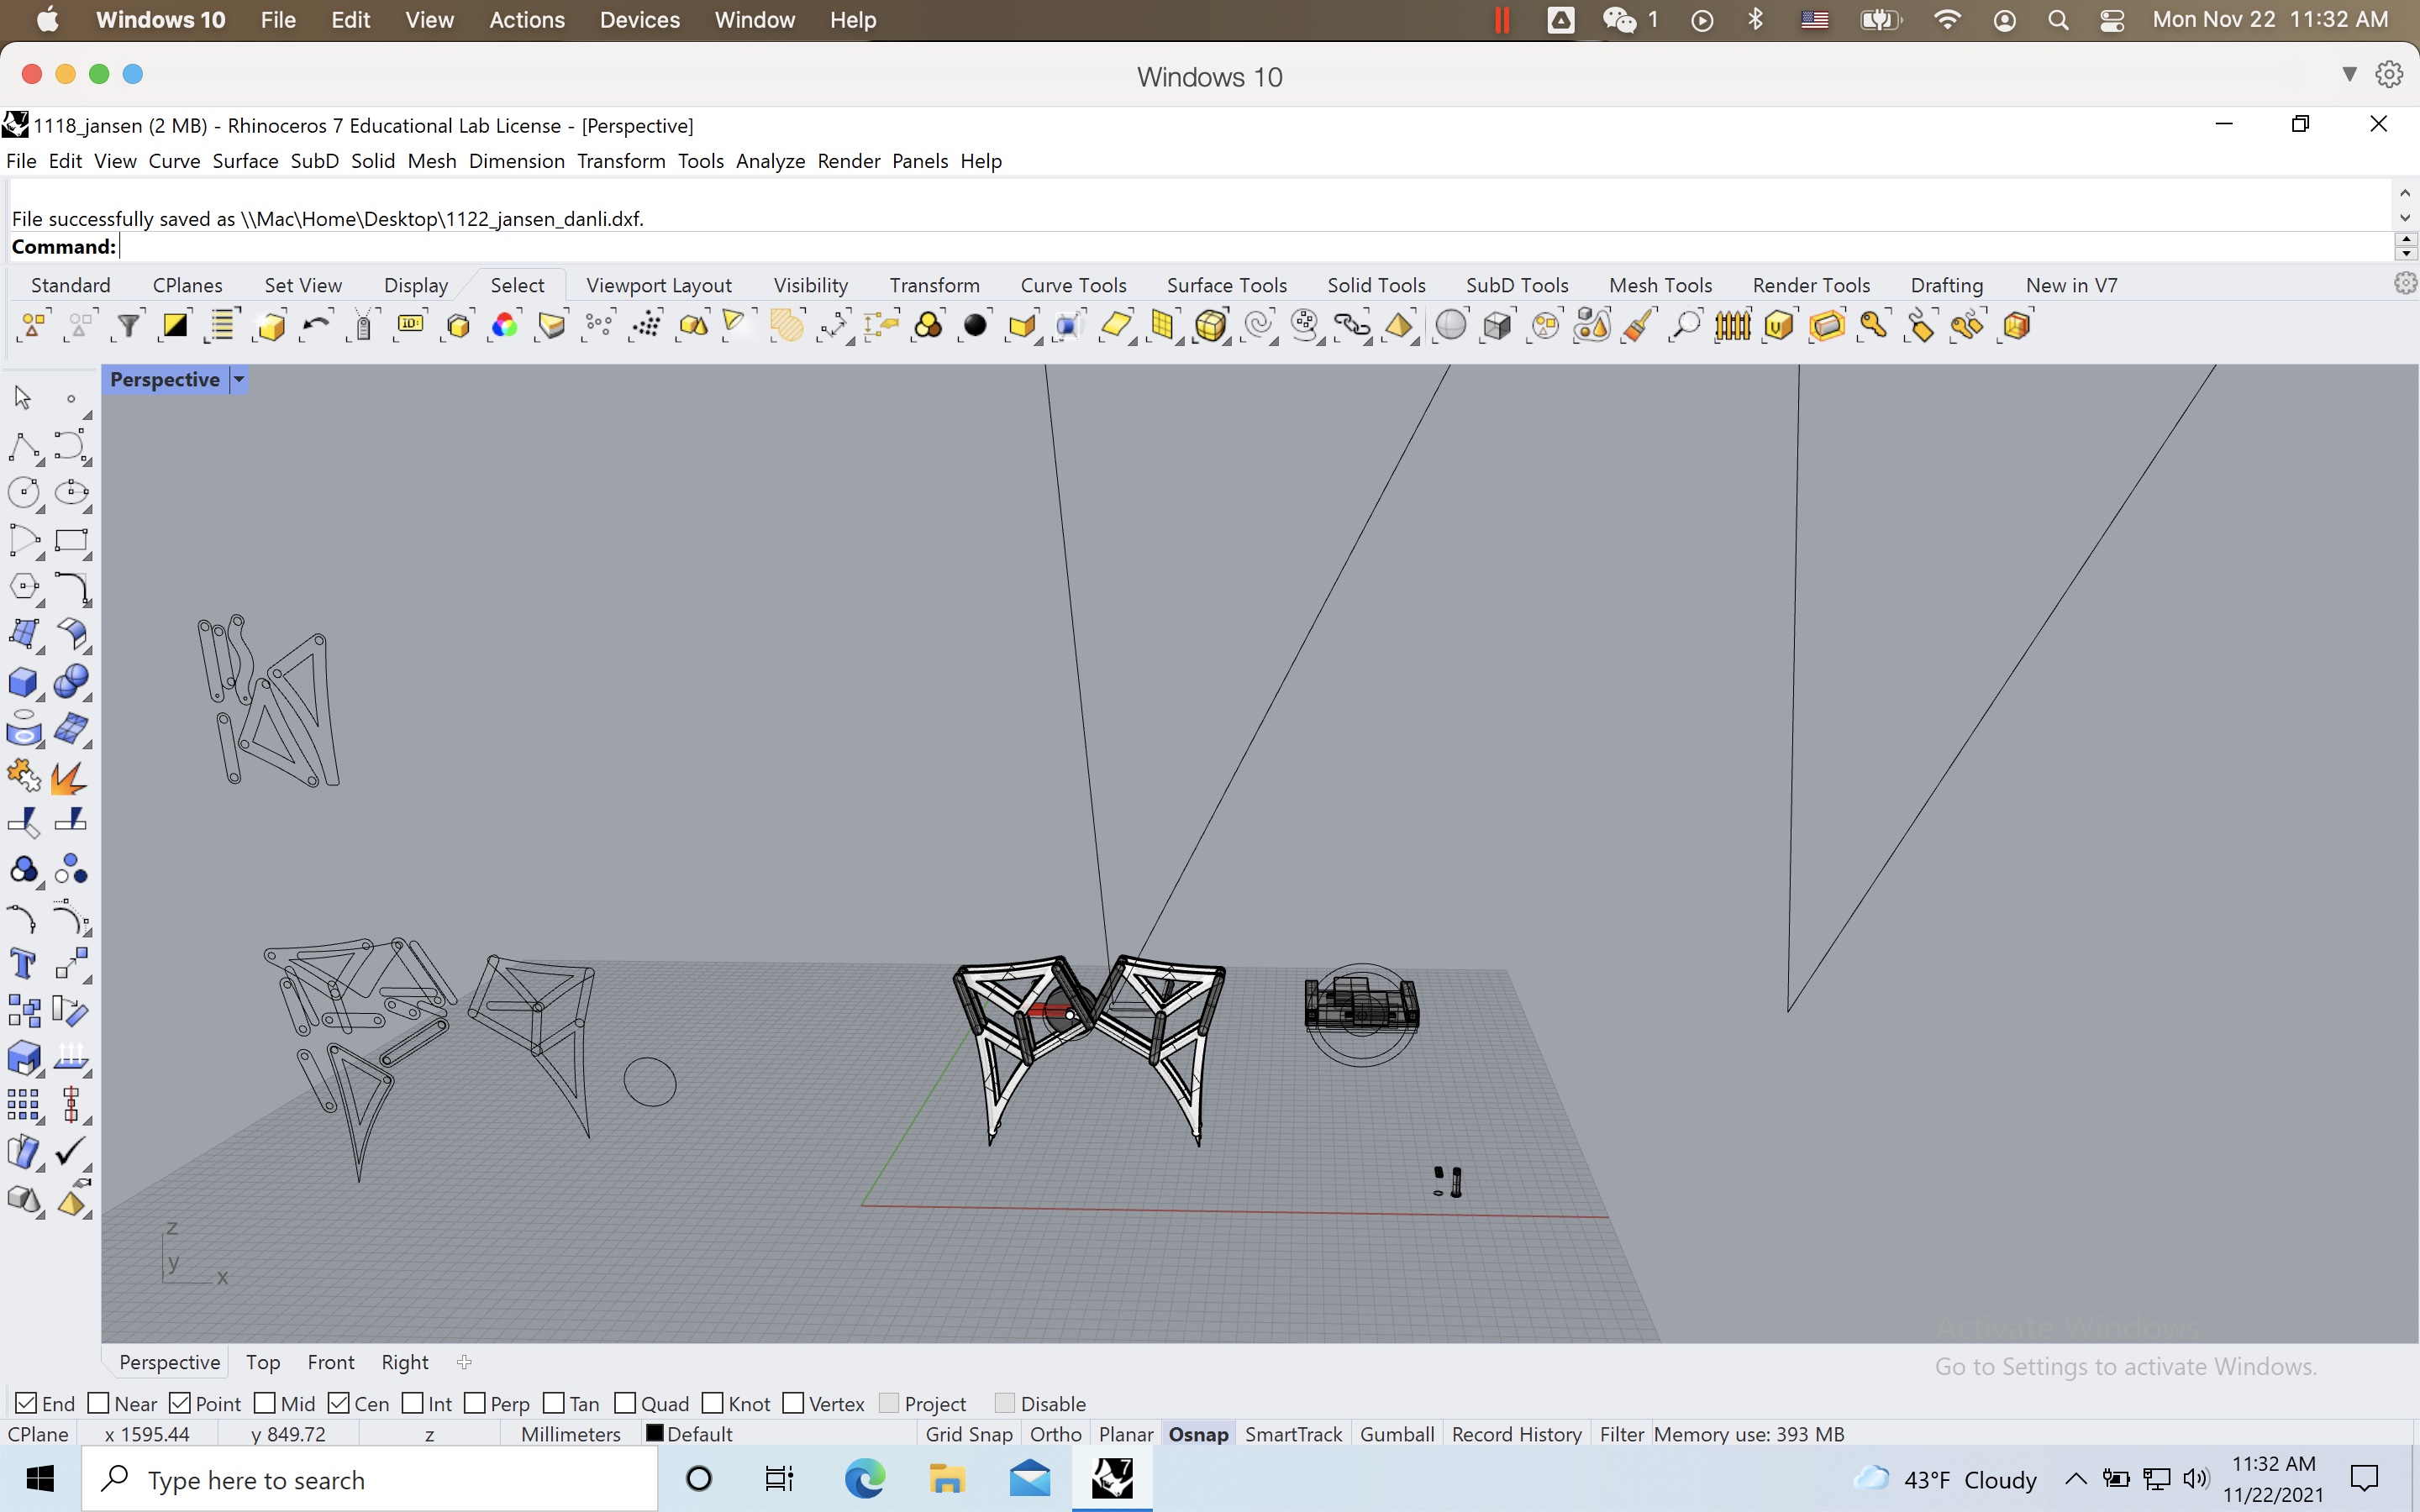Image resolution: width=2420 pixels, height=1512 pixels.
Task: Click the Windows taskbar search box
Action: point(370,1479)
